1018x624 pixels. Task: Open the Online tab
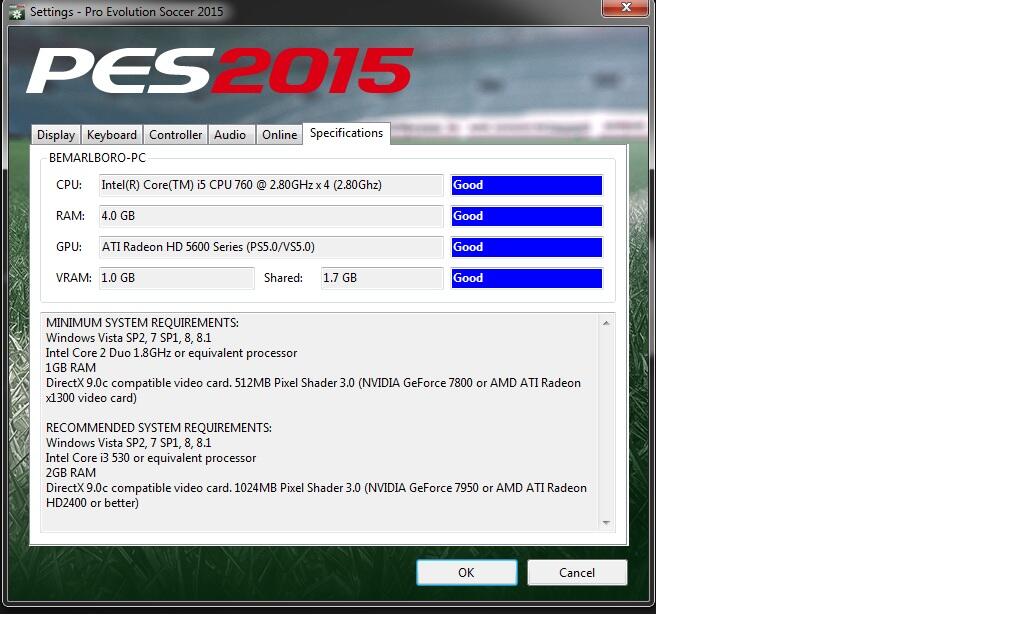(x=279, y=134)
